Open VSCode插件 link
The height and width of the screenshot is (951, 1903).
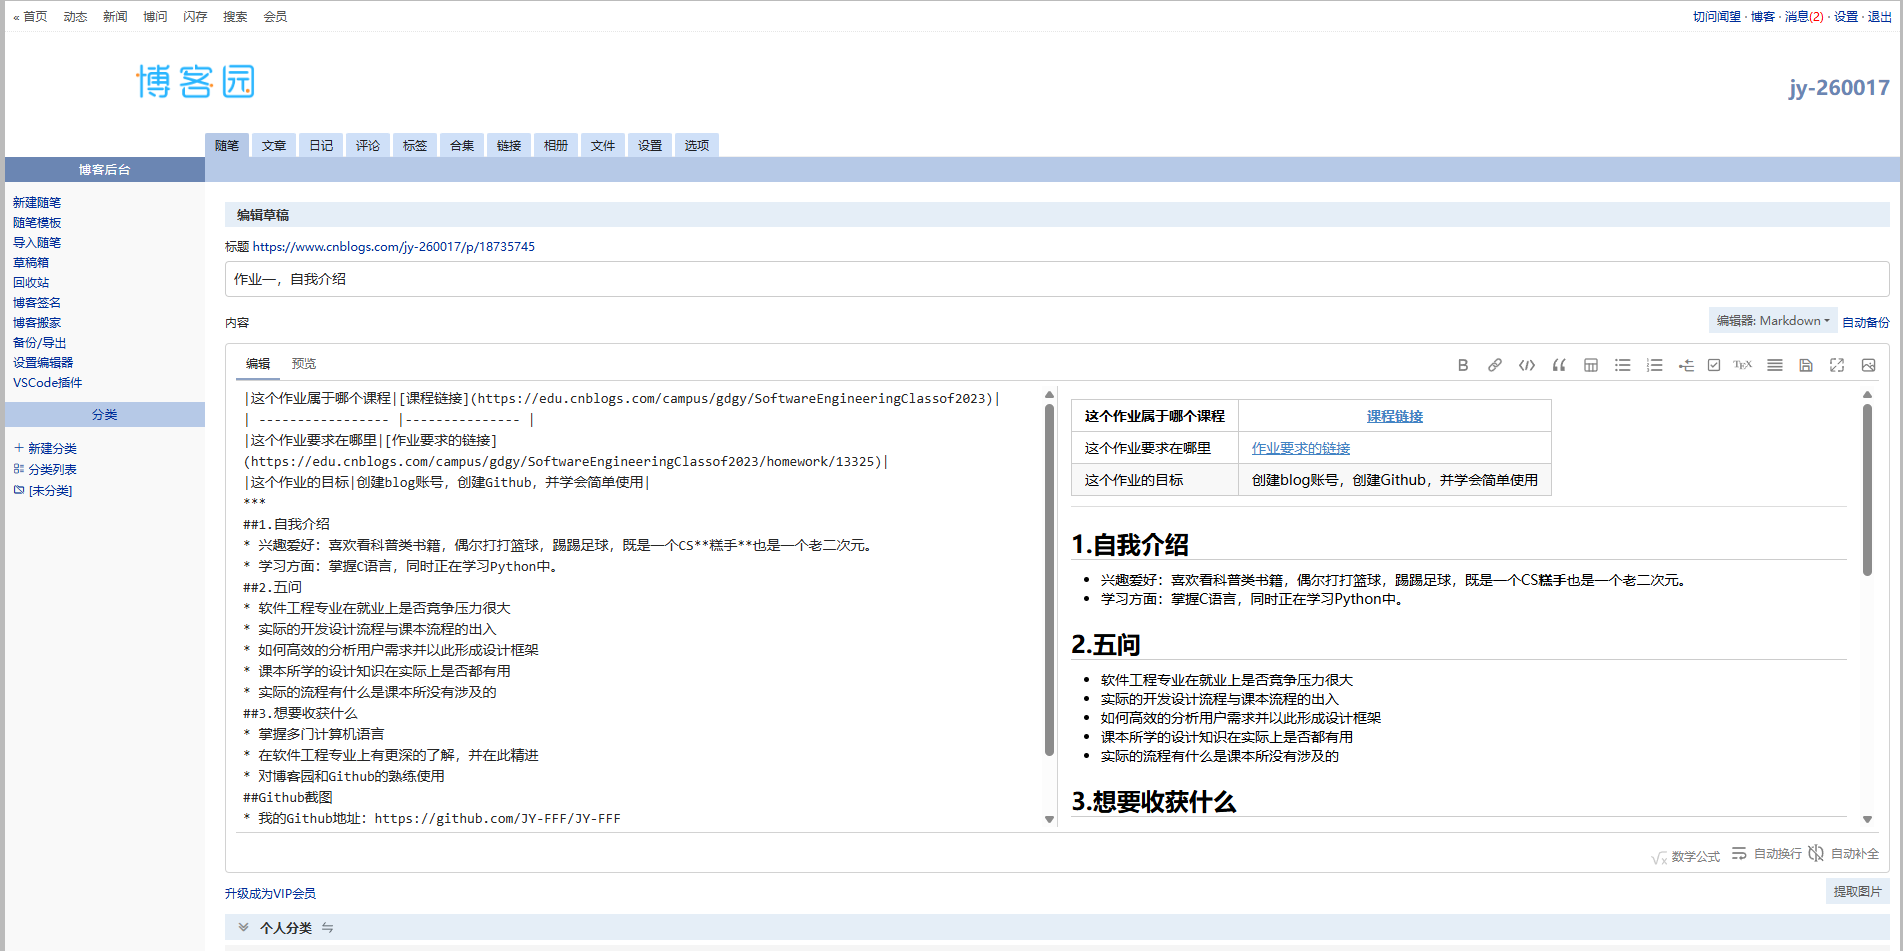pyautogui.click(x=48, y=383)
